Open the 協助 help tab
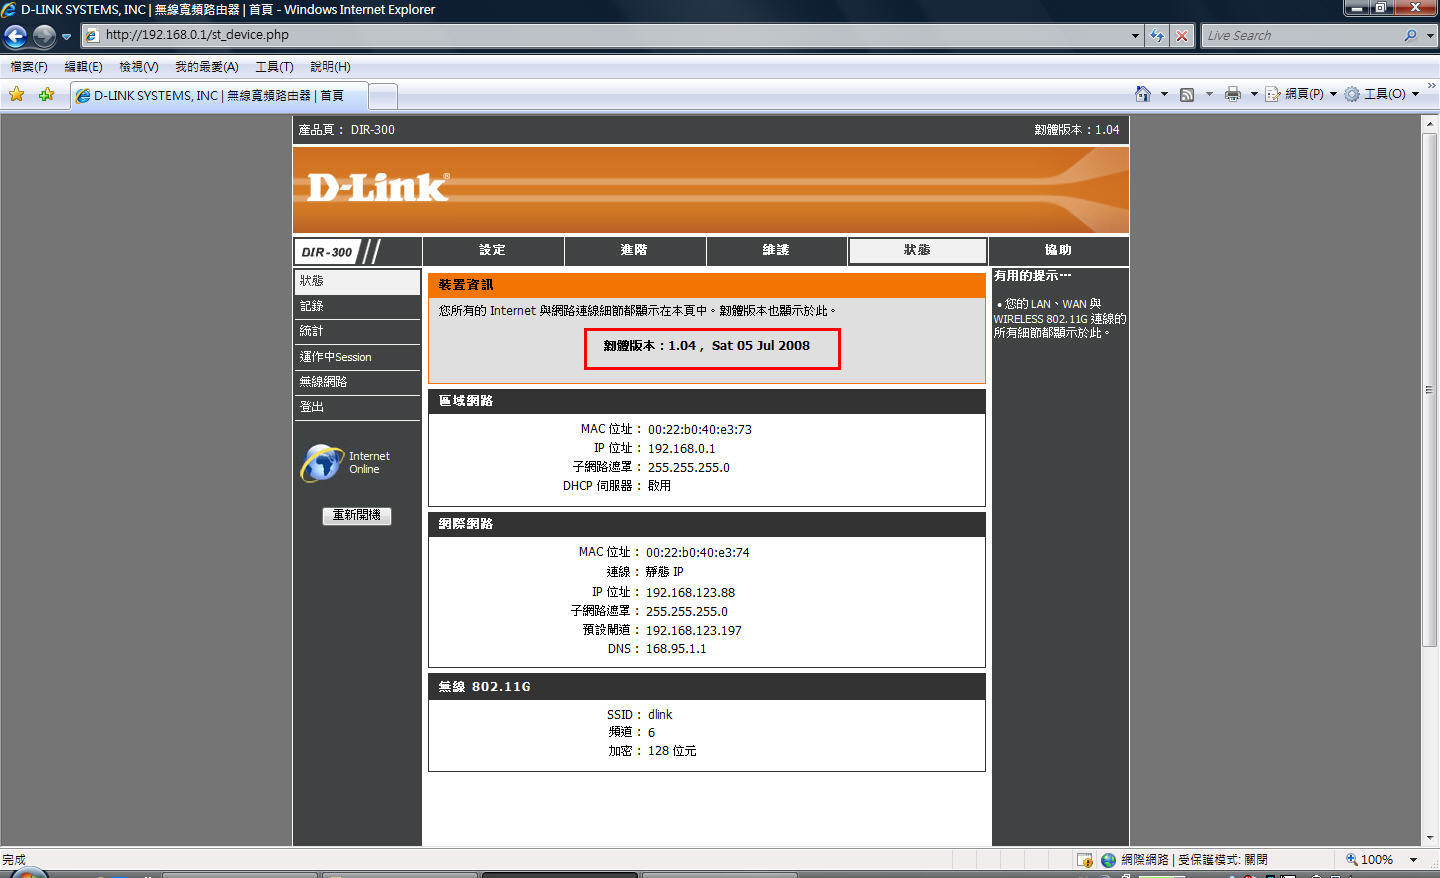The height and width of the screenshot is (878, 1440). [x=1058, y=250]
